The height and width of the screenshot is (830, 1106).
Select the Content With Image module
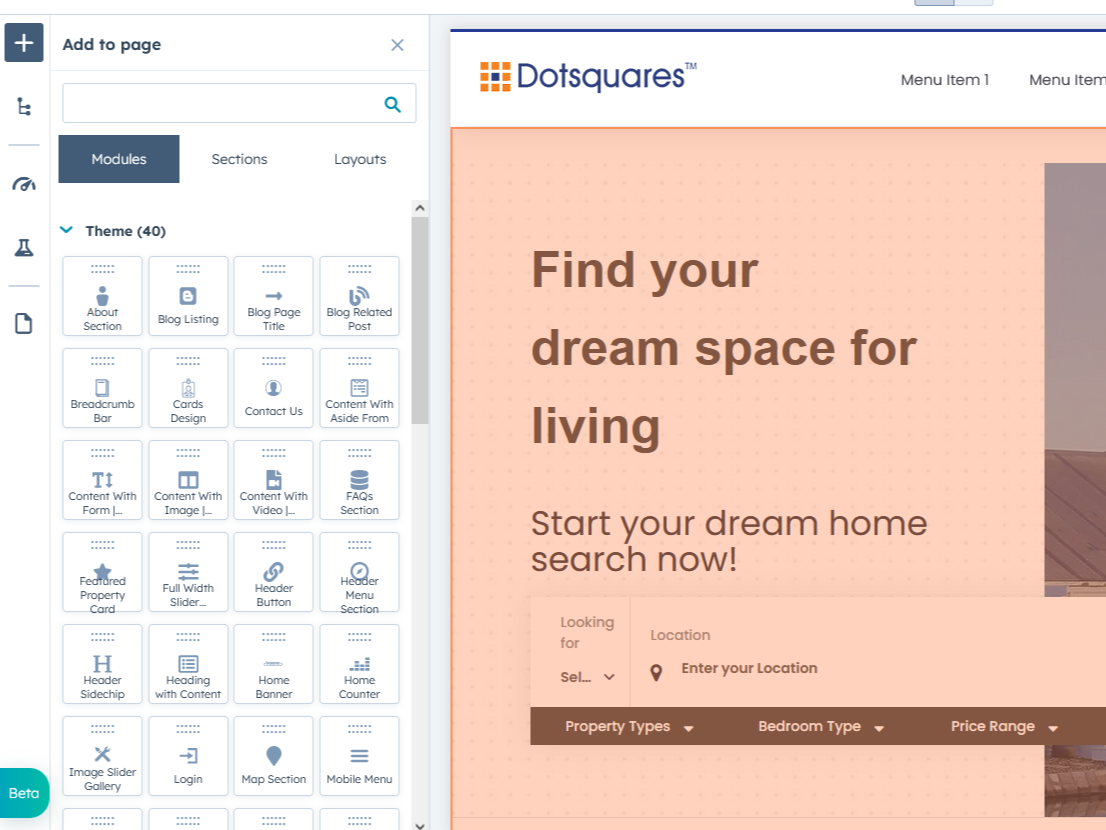coord(188,480)
